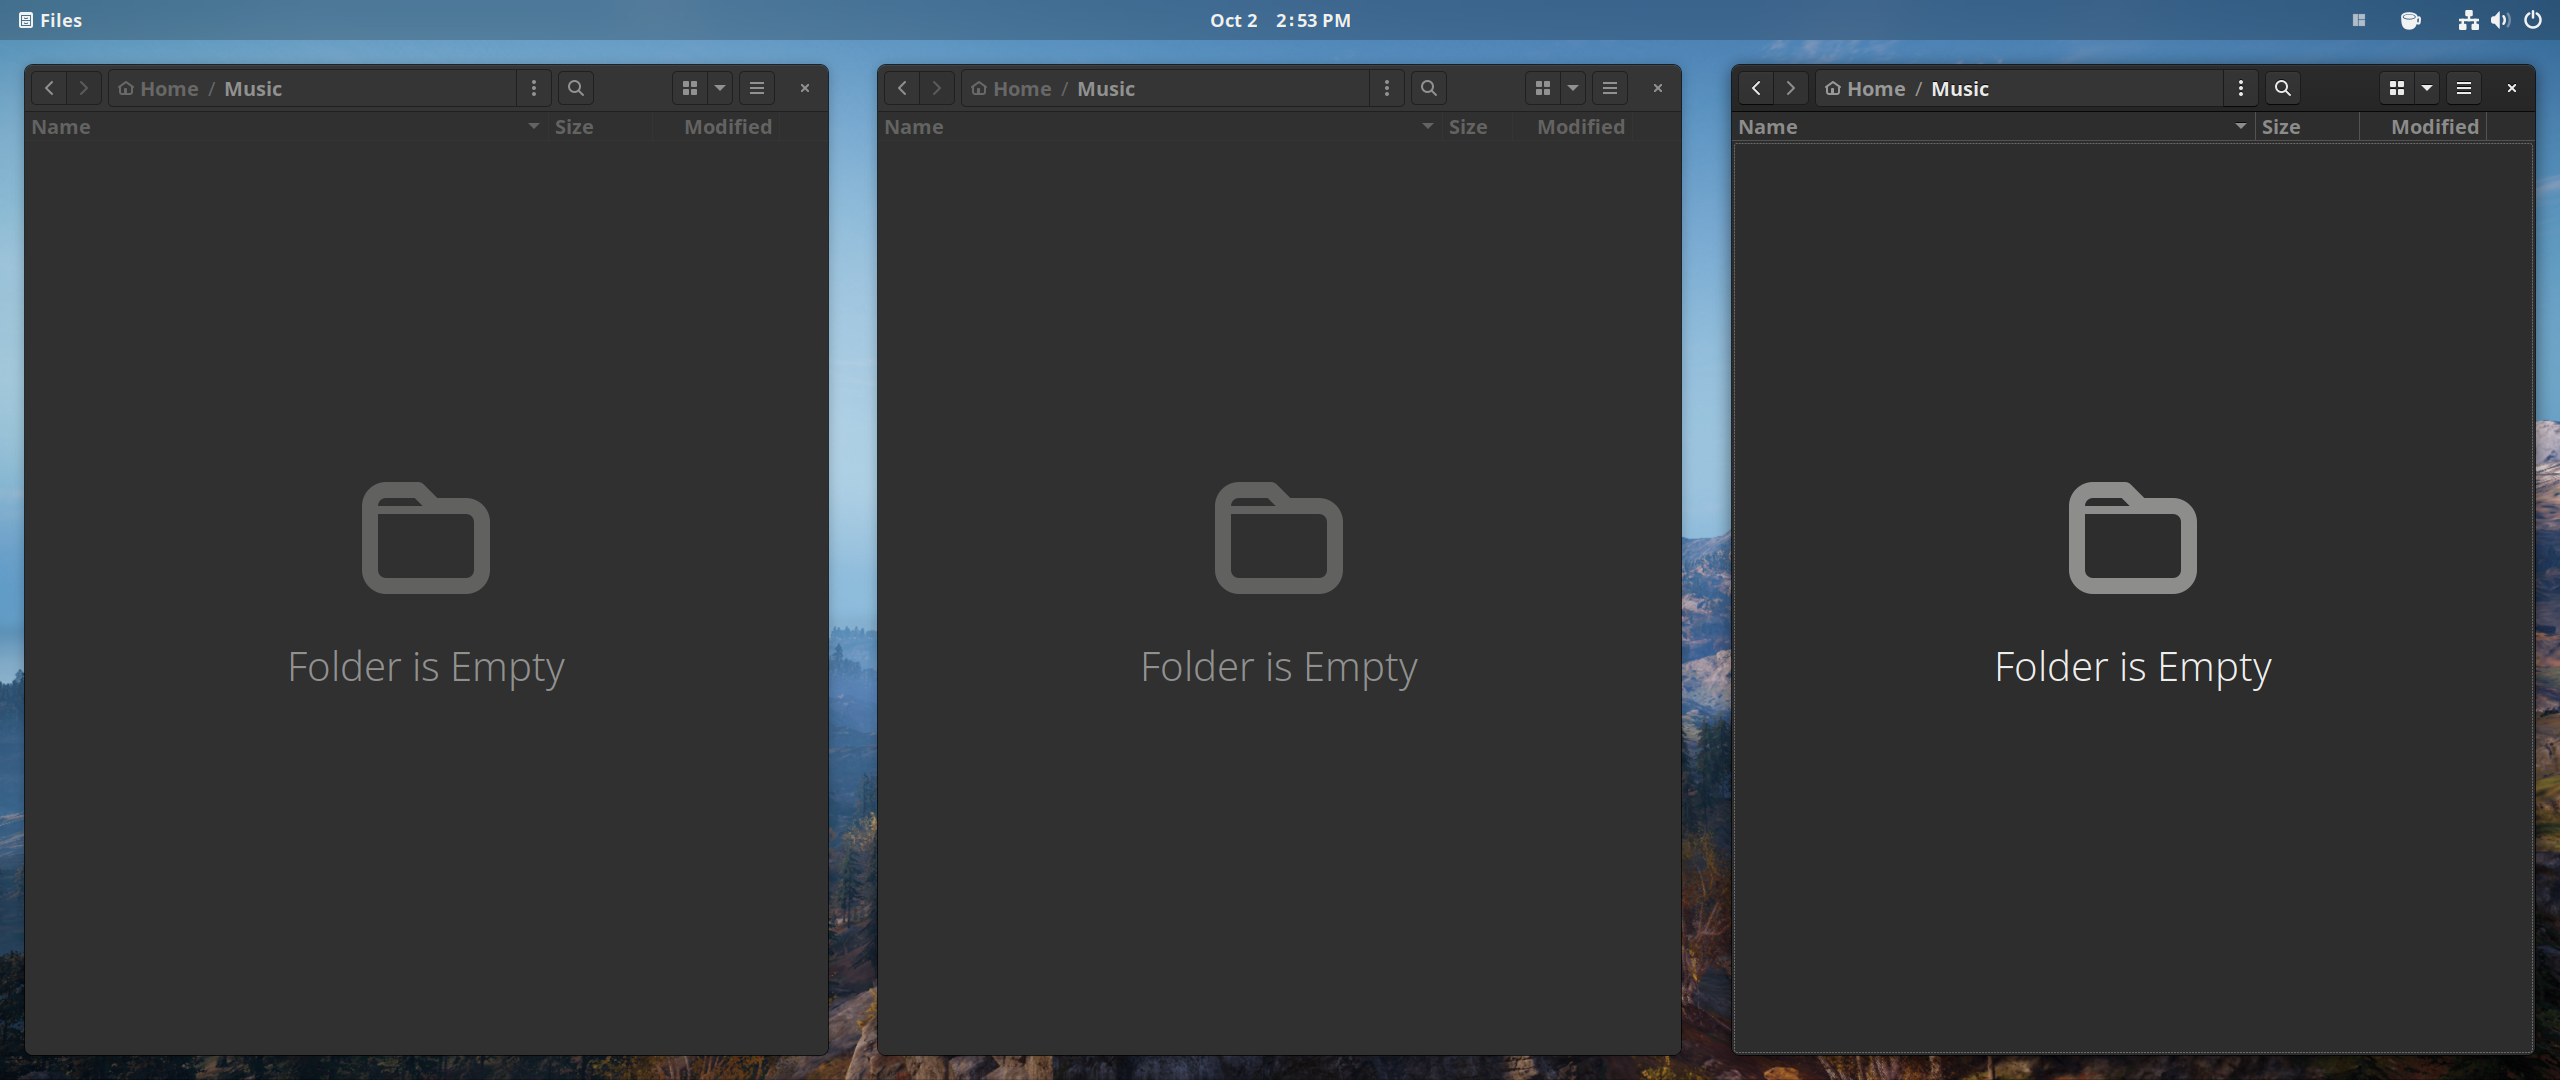Sort by Name column in right window
Screen dimensions: 2560x1080
(1994, 127)
